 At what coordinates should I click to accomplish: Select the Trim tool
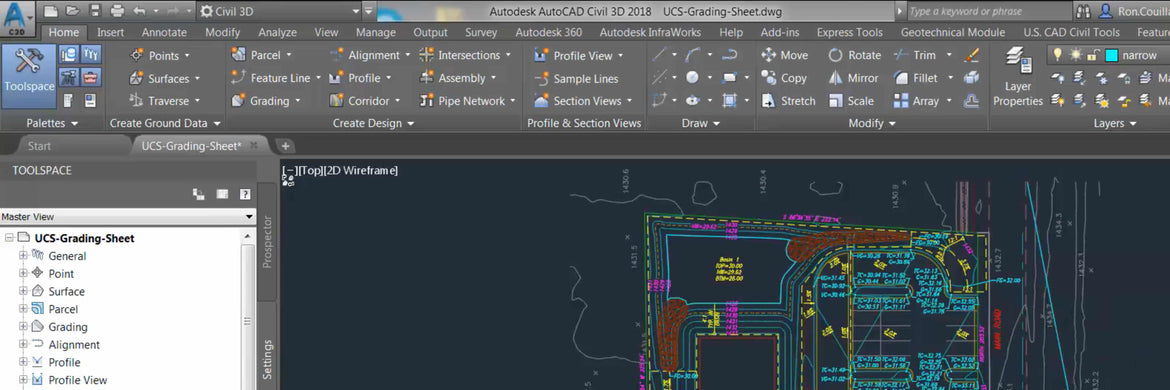[x=914, y=55]
